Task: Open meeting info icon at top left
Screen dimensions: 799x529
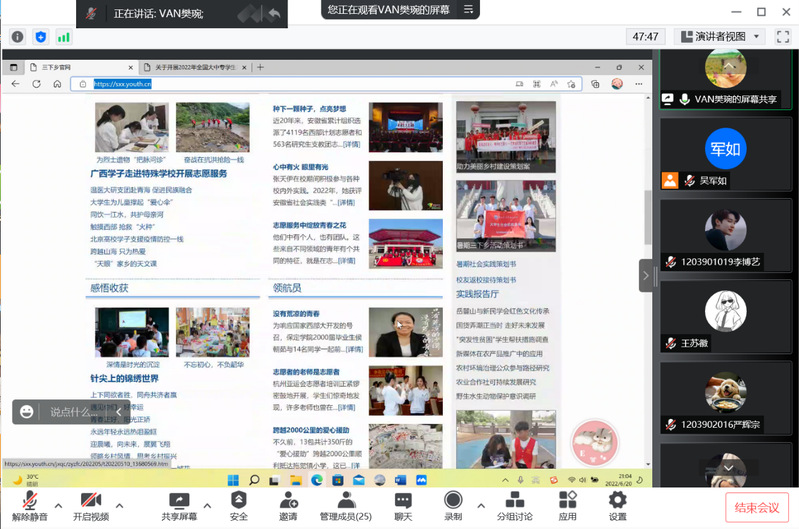Action: (x=17, y=37)
